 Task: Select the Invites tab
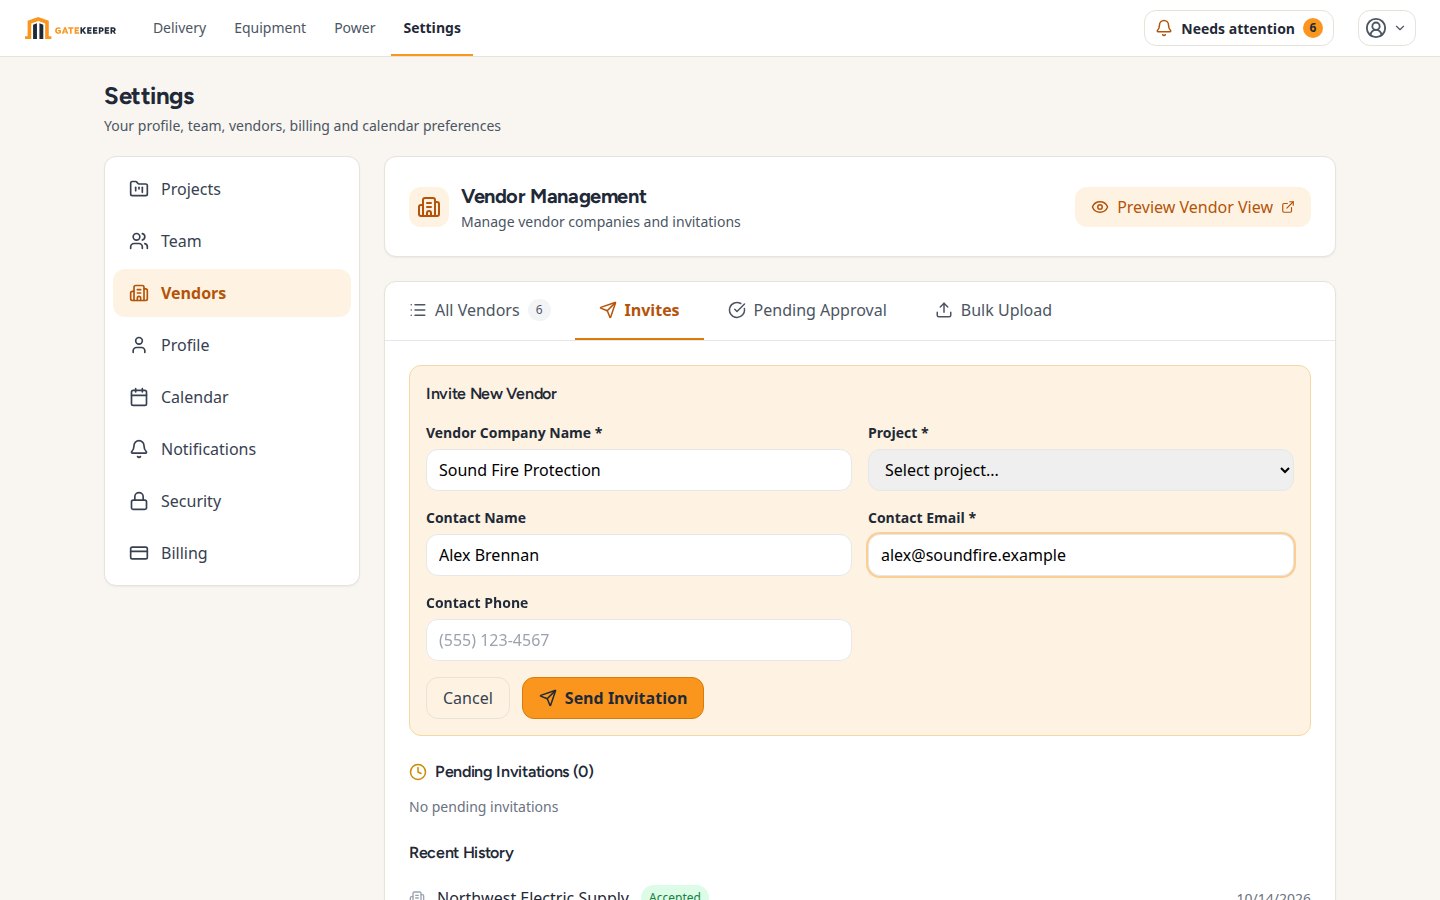pos(639,310)
